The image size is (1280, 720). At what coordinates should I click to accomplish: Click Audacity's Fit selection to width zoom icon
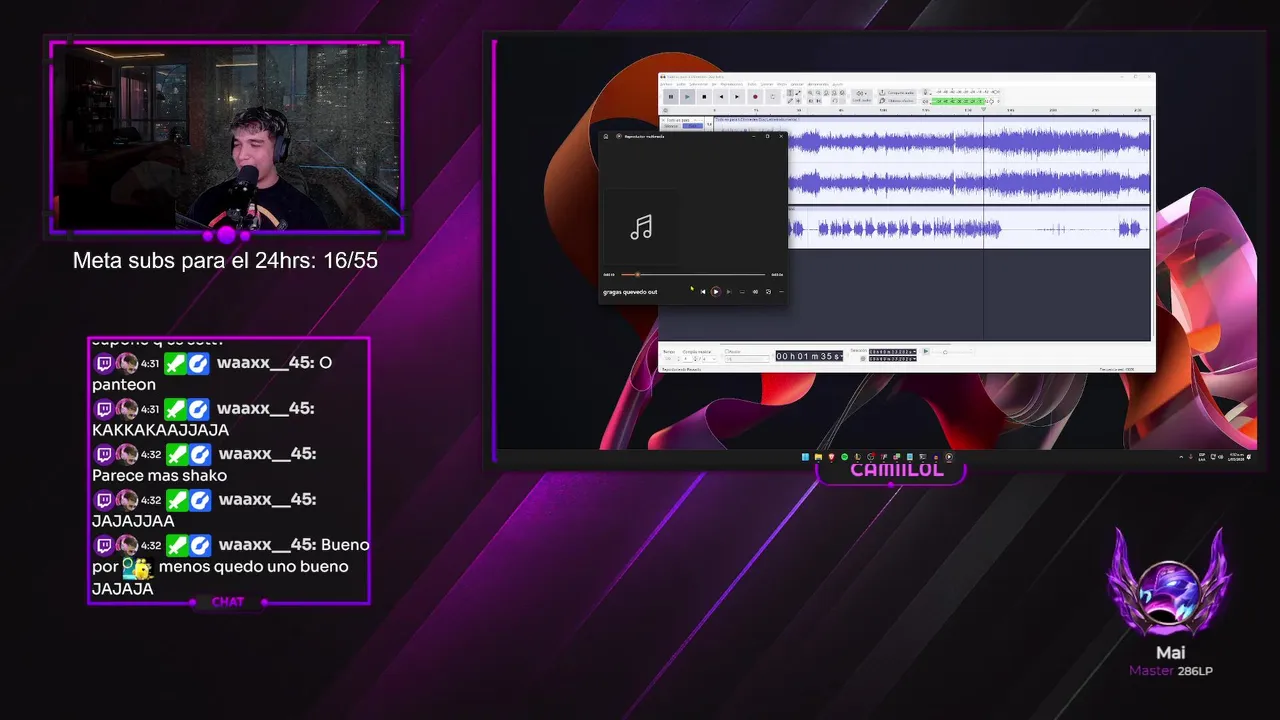826,93
